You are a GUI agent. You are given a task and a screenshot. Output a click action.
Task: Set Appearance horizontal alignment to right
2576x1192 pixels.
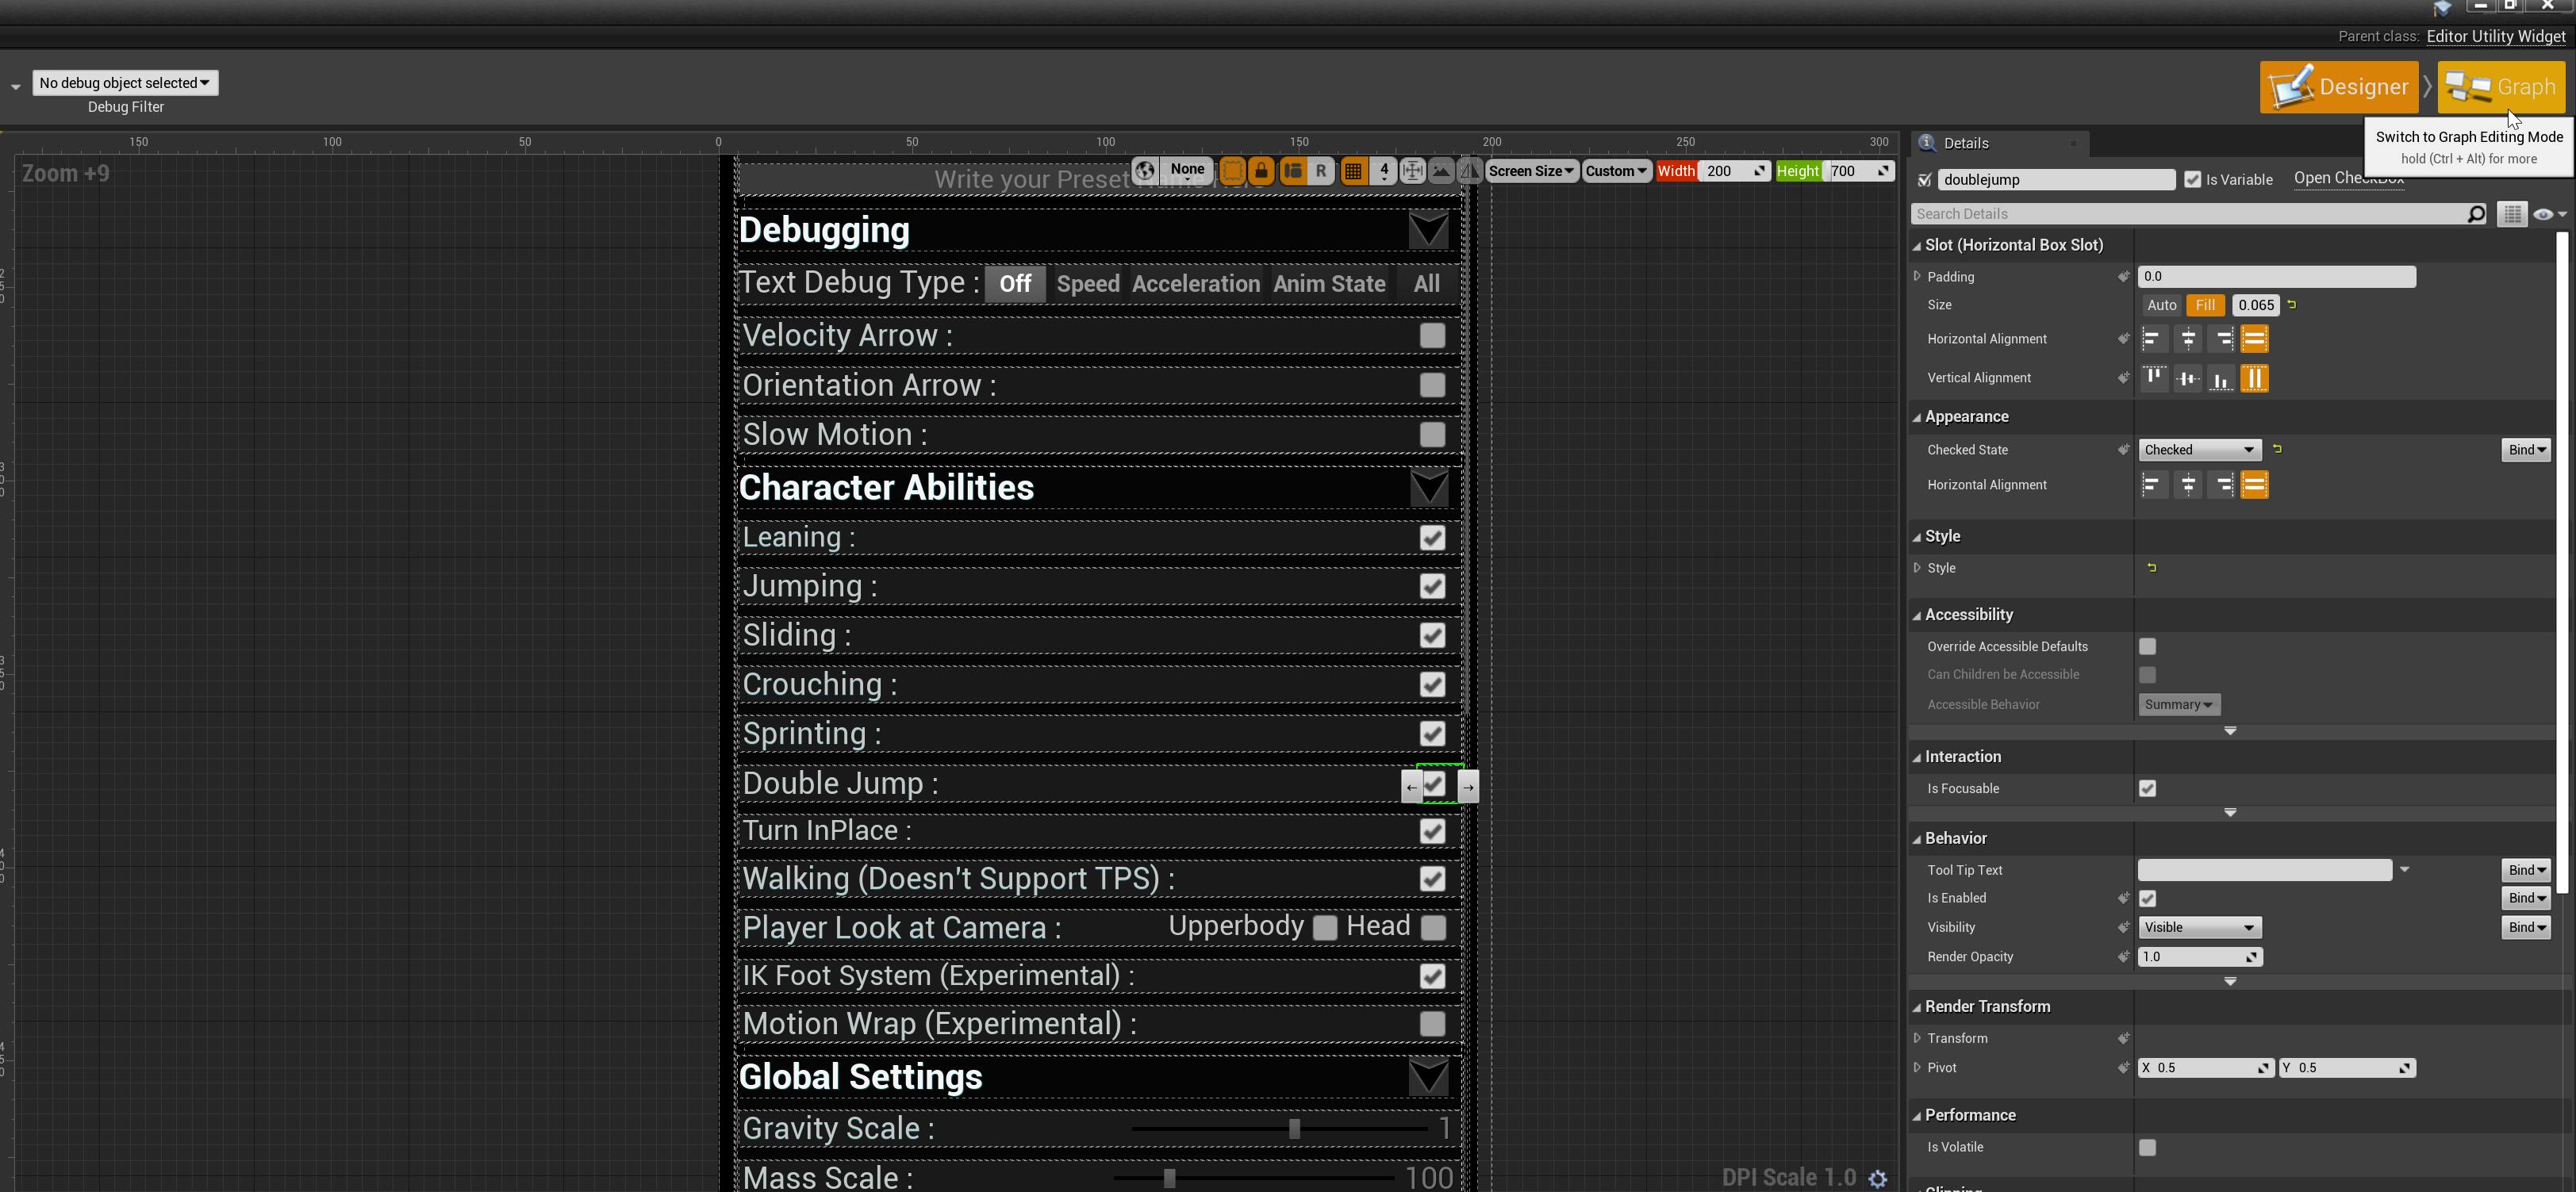(x=2221, y=485)
